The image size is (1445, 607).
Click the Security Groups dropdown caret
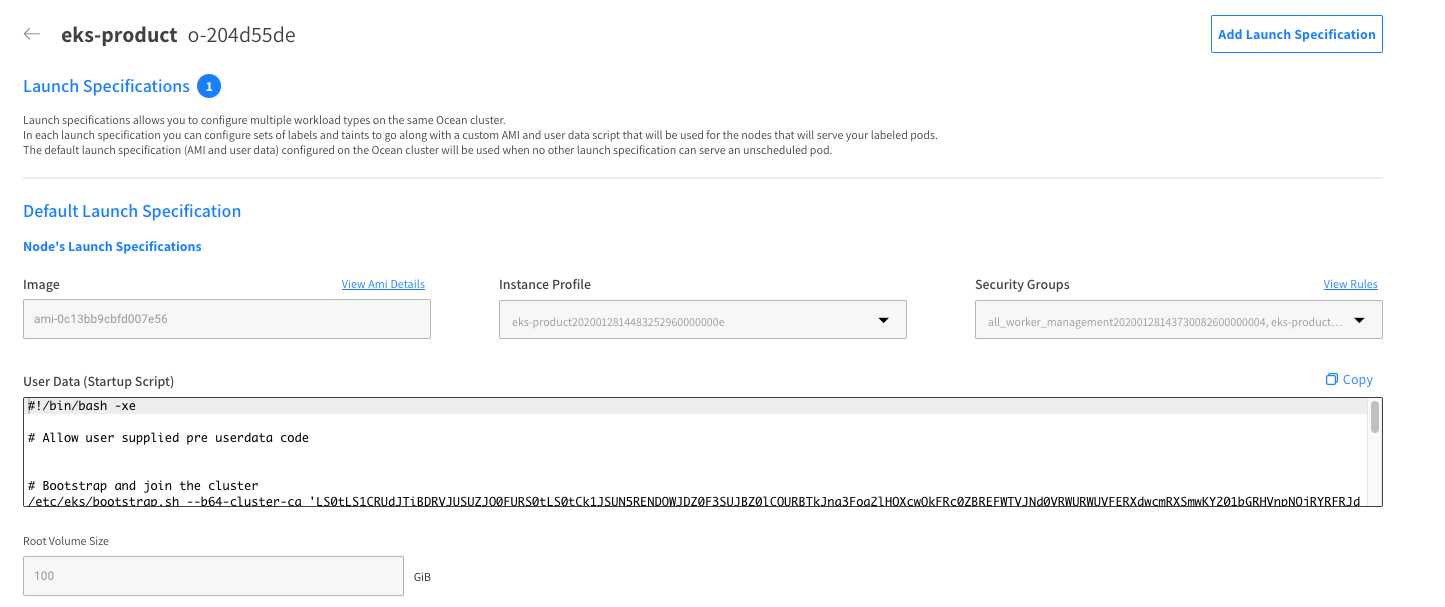pos(1359,320)
